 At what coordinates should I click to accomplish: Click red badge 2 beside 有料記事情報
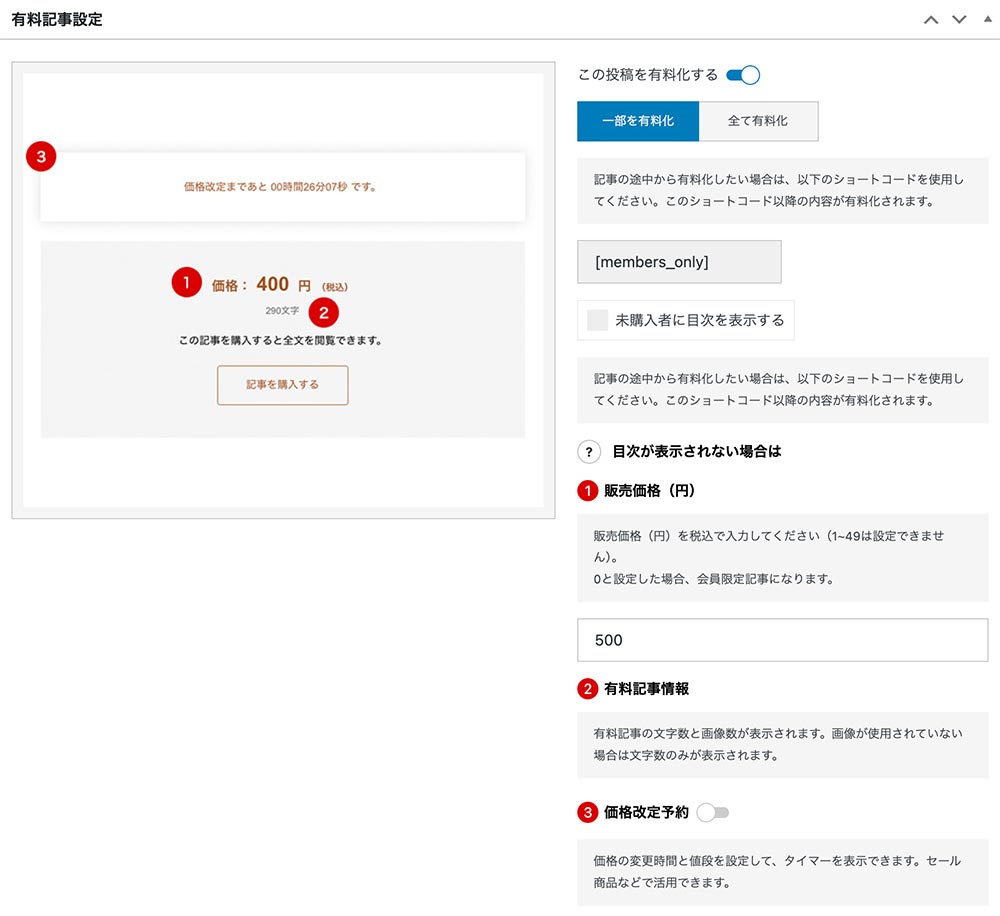point(588,689)
